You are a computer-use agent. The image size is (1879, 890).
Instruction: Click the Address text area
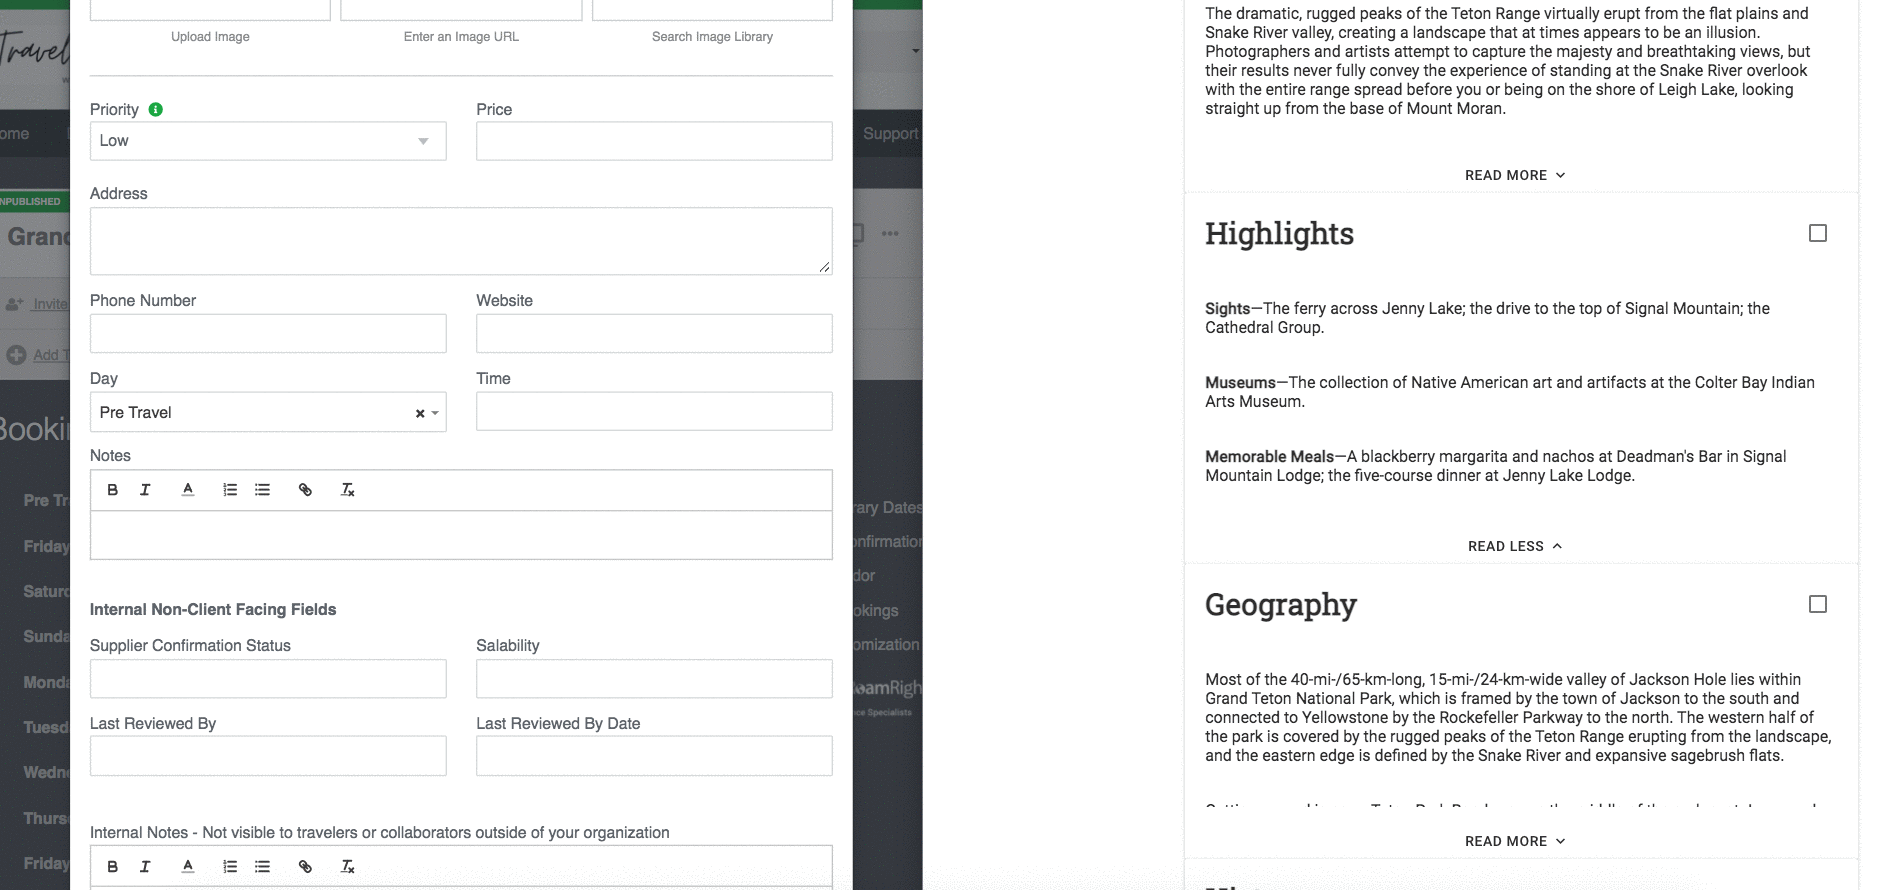(461, 241)
